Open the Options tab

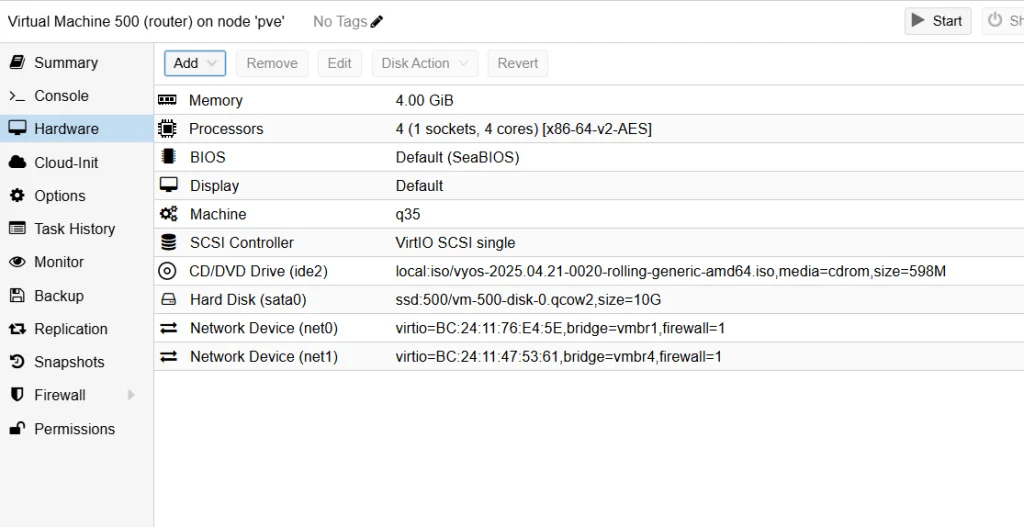[x=59, y=196]
